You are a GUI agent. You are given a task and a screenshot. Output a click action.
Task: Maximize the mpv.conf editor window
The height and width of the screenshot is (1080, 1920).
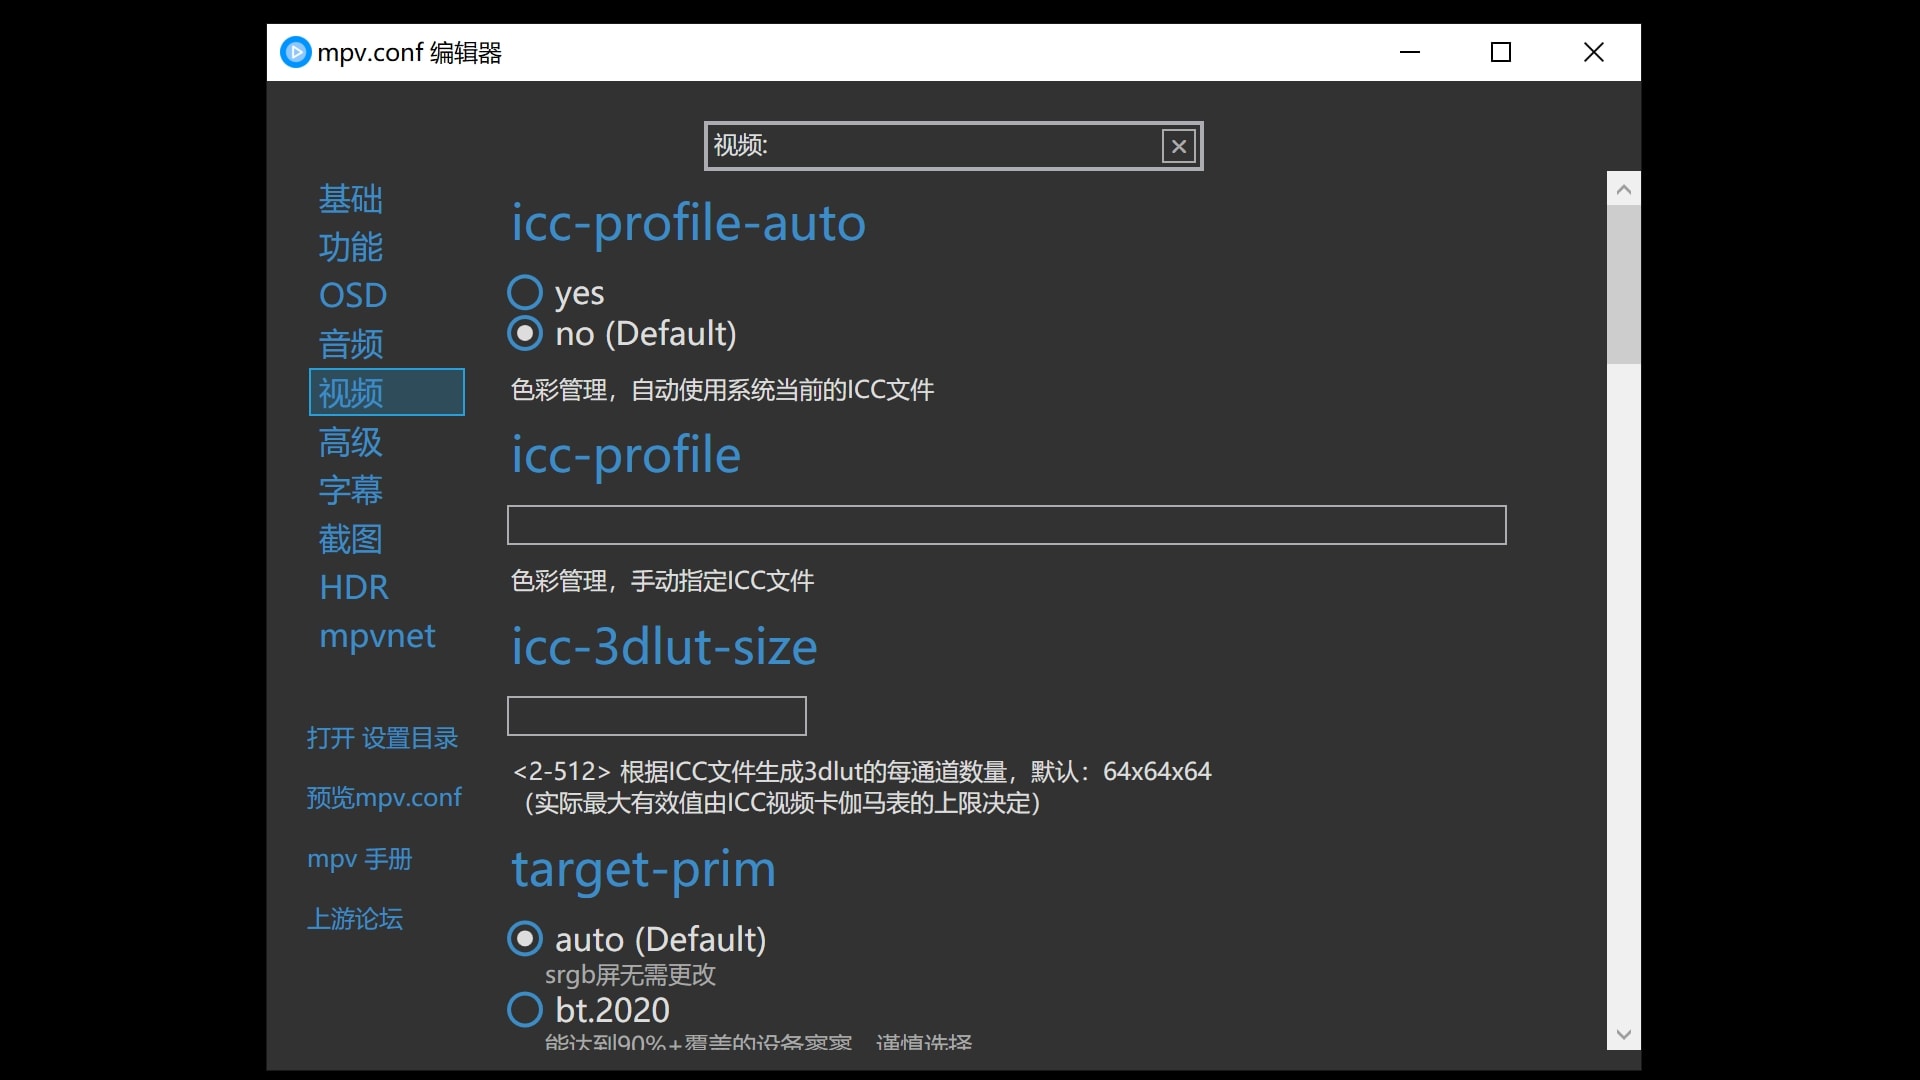pos(1501,52)
